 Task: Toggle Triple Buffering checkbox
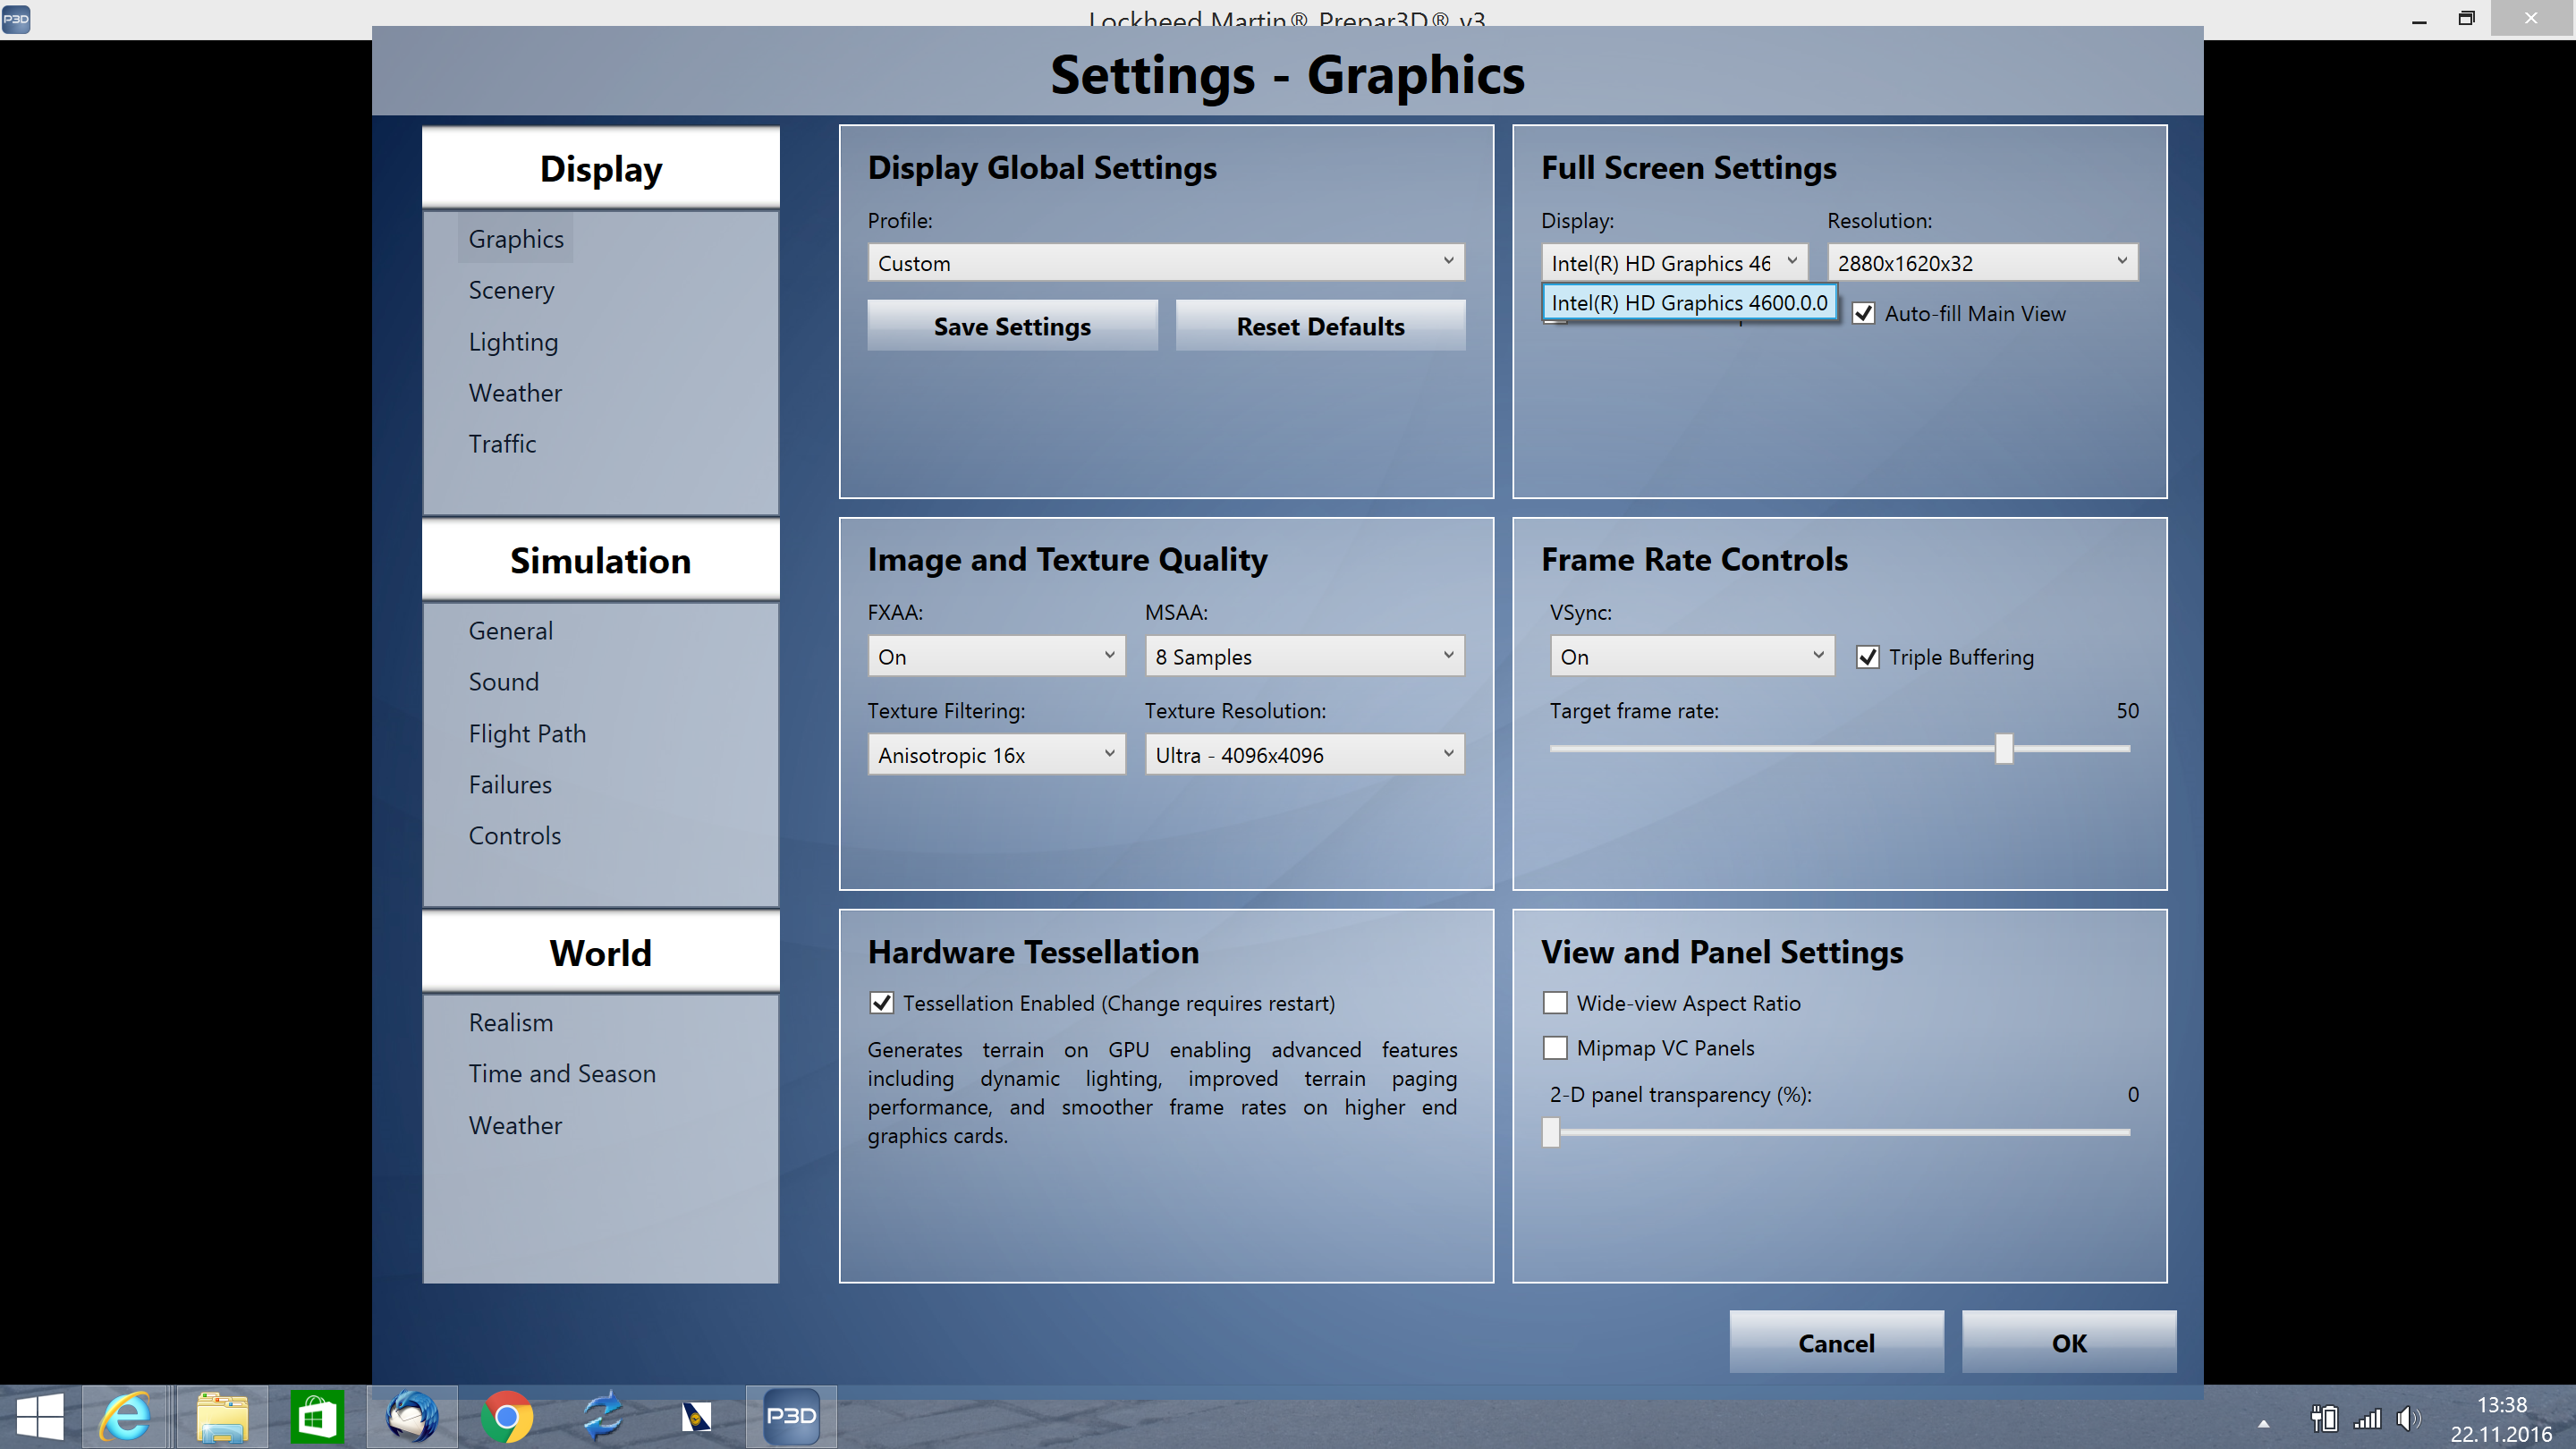pyautogui.click(x=1867, y=657)
